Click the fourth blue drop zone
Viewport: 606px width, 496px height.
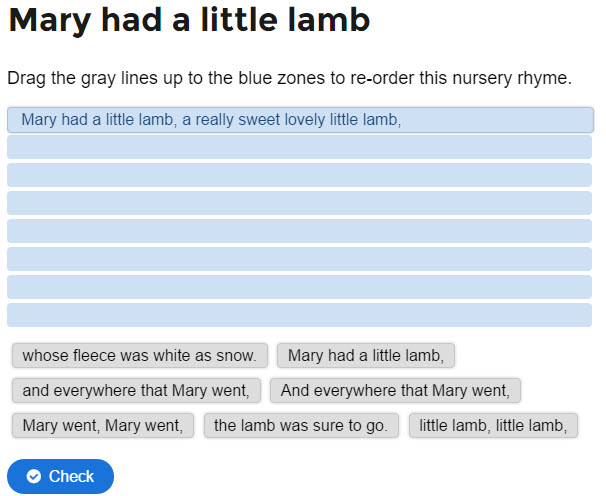(300, 203)
